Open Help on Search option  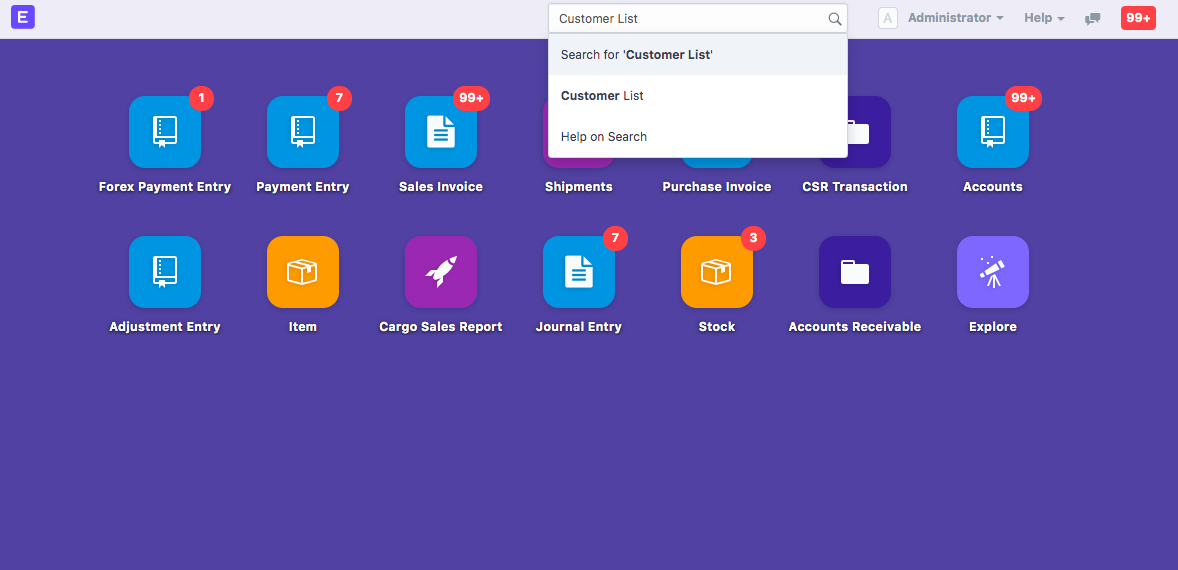coord(698,137)
